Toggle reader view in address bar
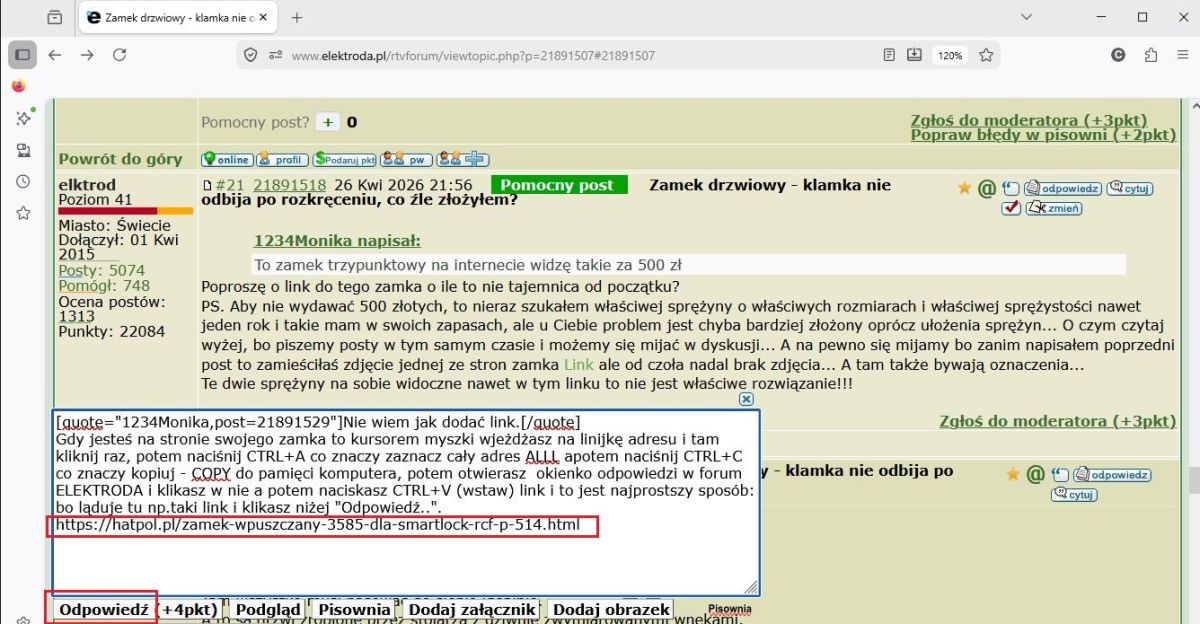The image size is (1200, 624). click(x=889, y=55)
